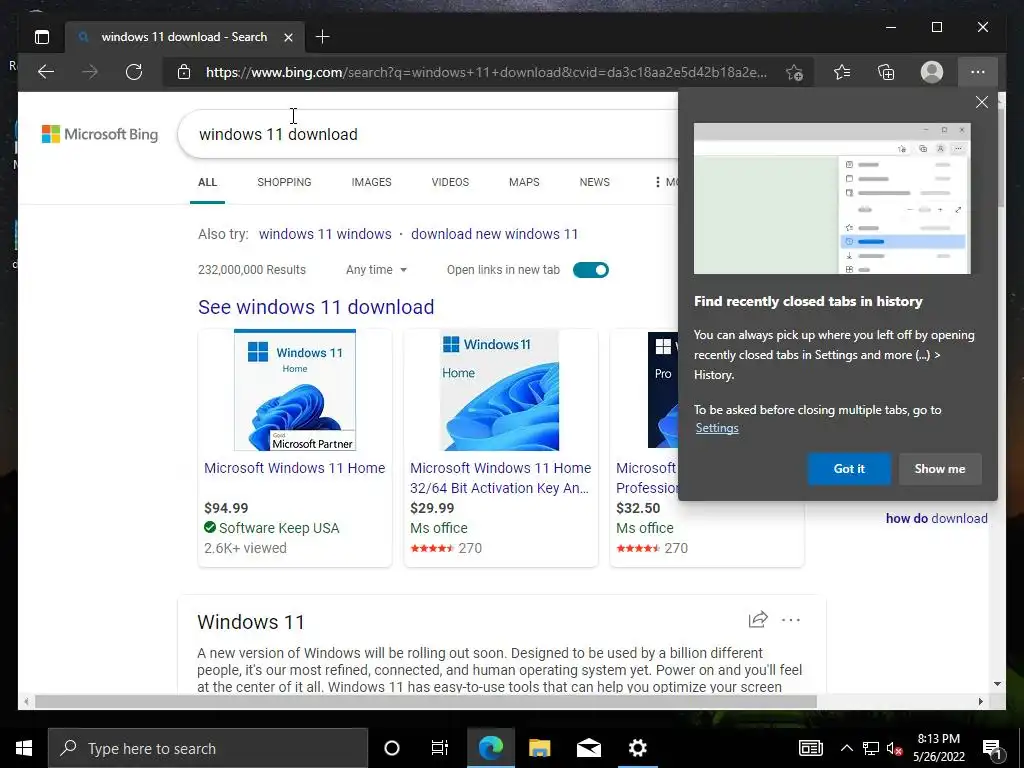Select the ALL results tab
This screenshot has width=1024, height=768.
click(x=207, y=182)
